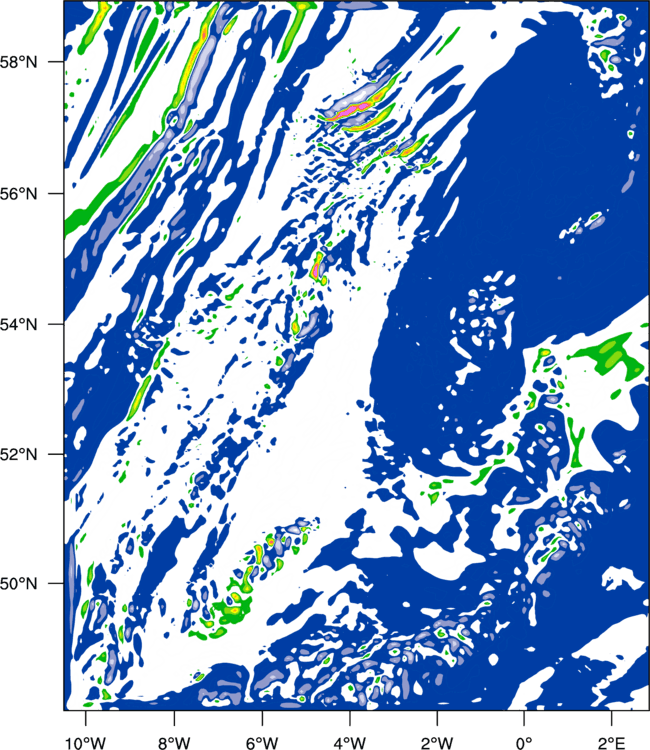This screenshot has height=750, width=650.
Task: Click the 52°N latitude label
Action: click(19, 454)
